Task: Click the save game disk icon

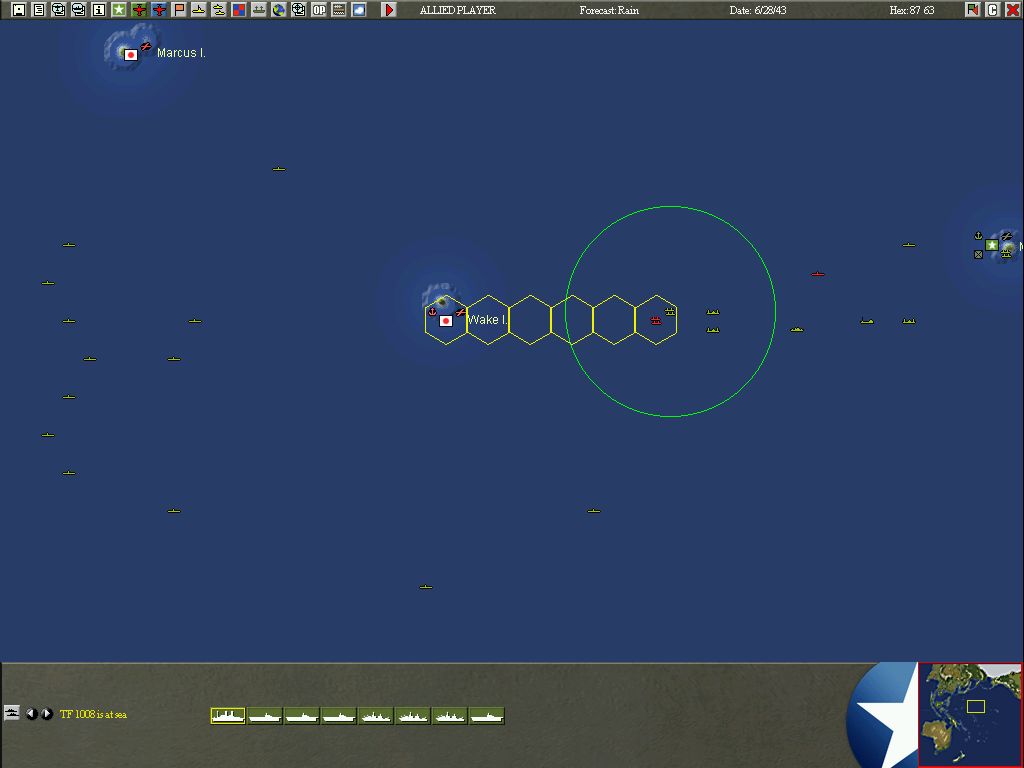Action: pyautogui.click(x=19, y=10)
